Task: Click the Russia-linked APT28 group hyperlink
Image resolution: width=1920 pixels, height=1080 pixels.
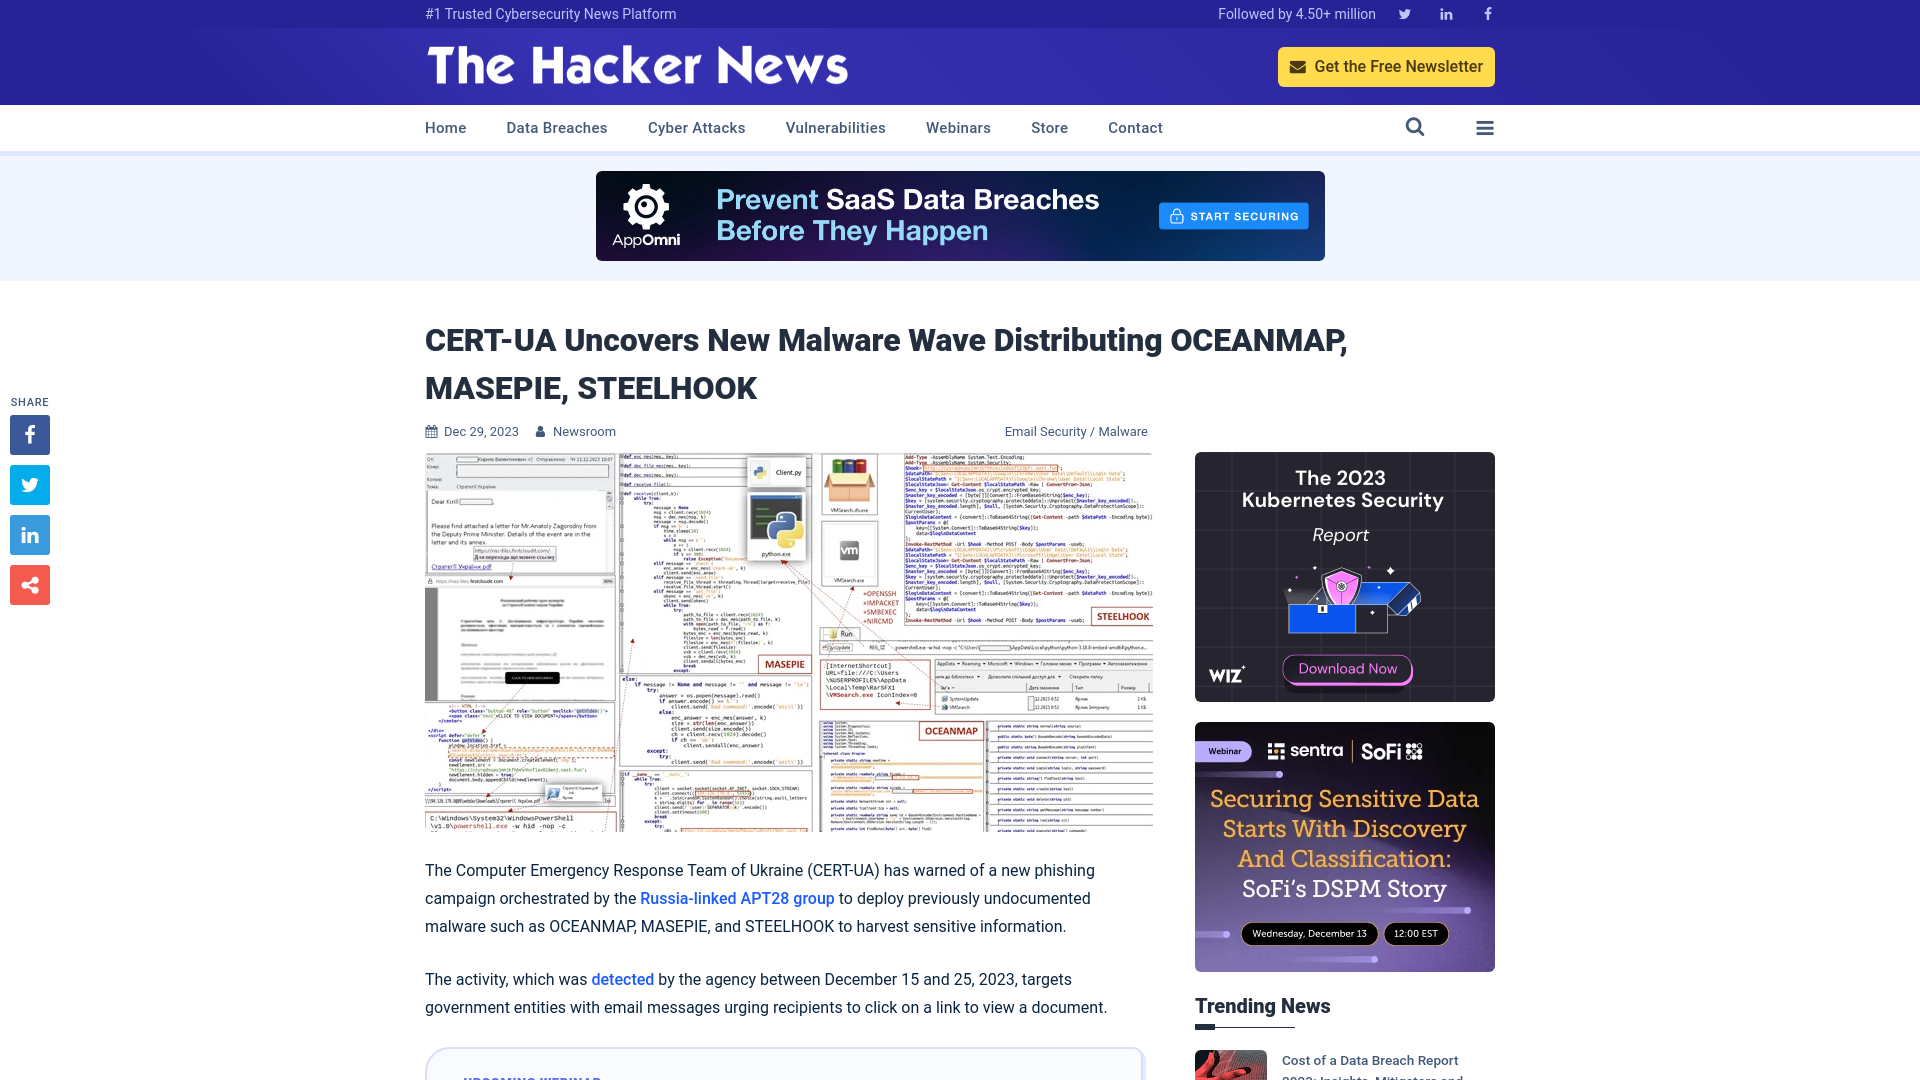Action: [736, 898]
